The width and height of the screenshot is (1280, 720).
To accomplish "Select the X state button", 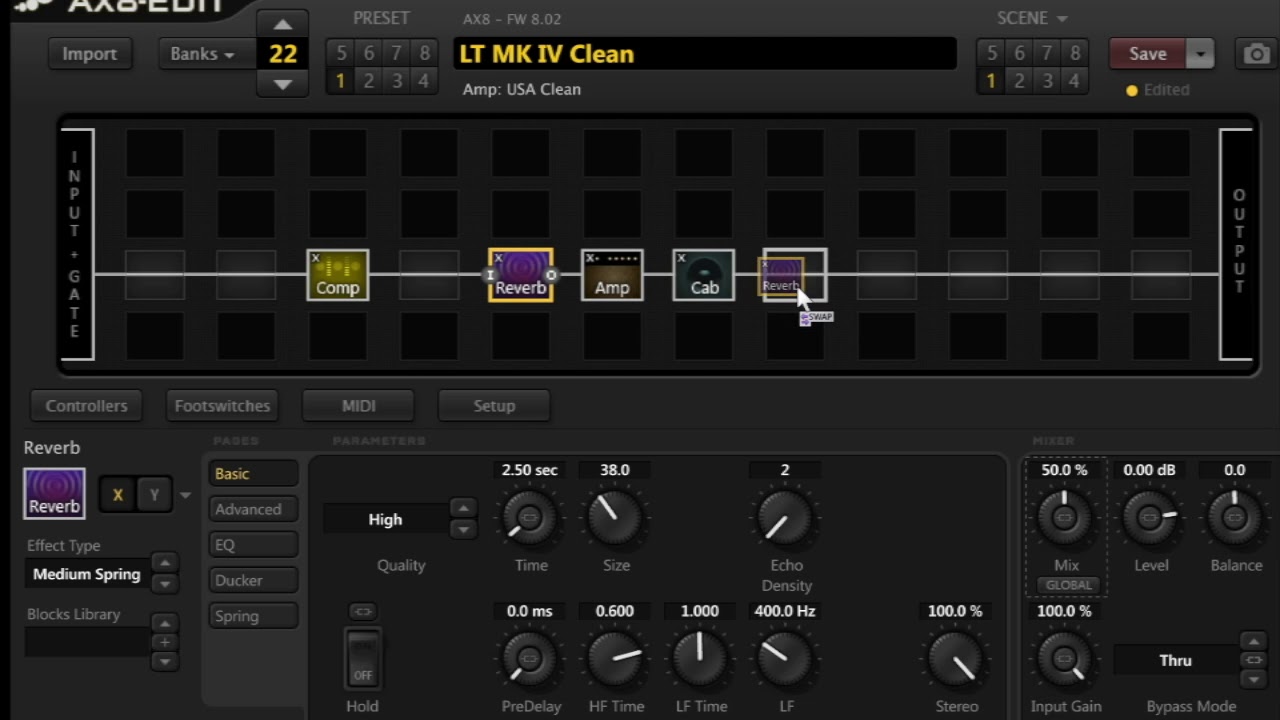I will (x=118, y=495).
